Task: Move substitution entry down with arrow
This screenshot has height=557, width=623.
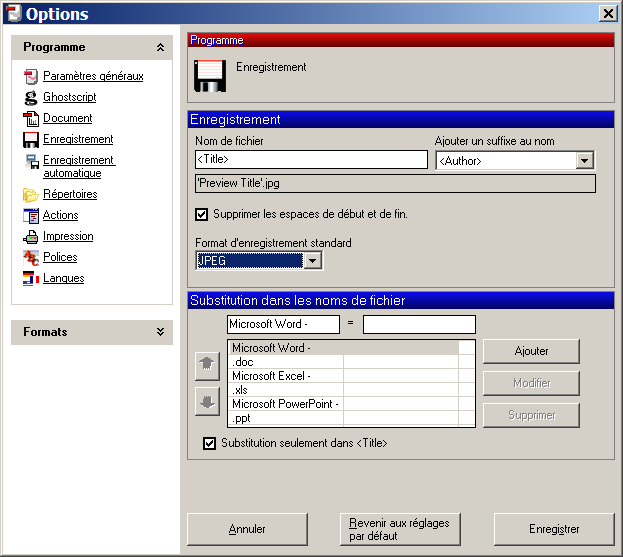Action: point(207,401)
